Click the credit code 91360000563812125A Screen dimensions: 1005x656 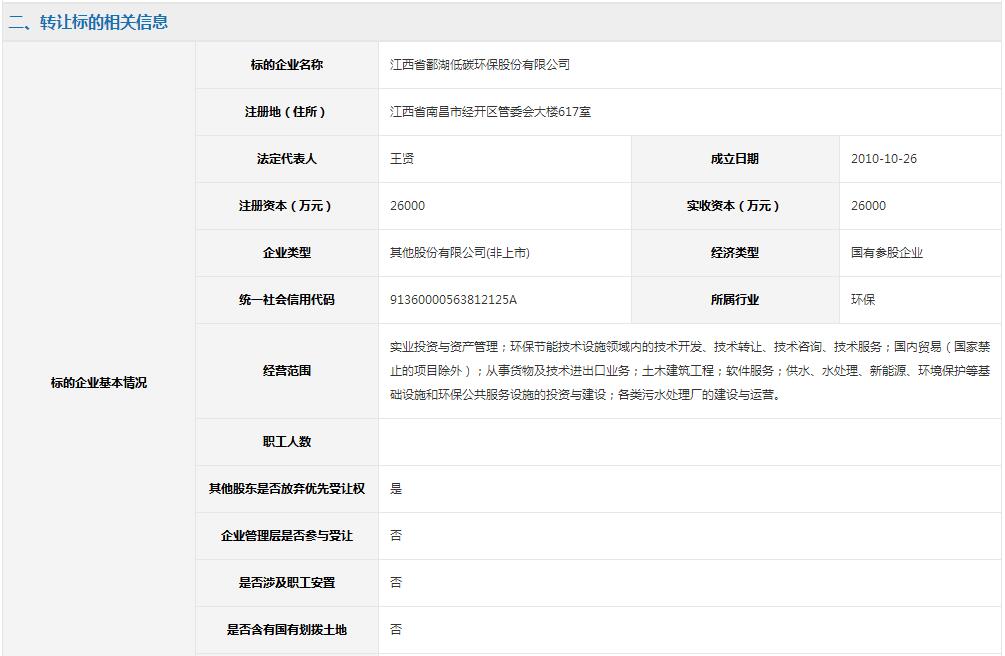[453, 300]
